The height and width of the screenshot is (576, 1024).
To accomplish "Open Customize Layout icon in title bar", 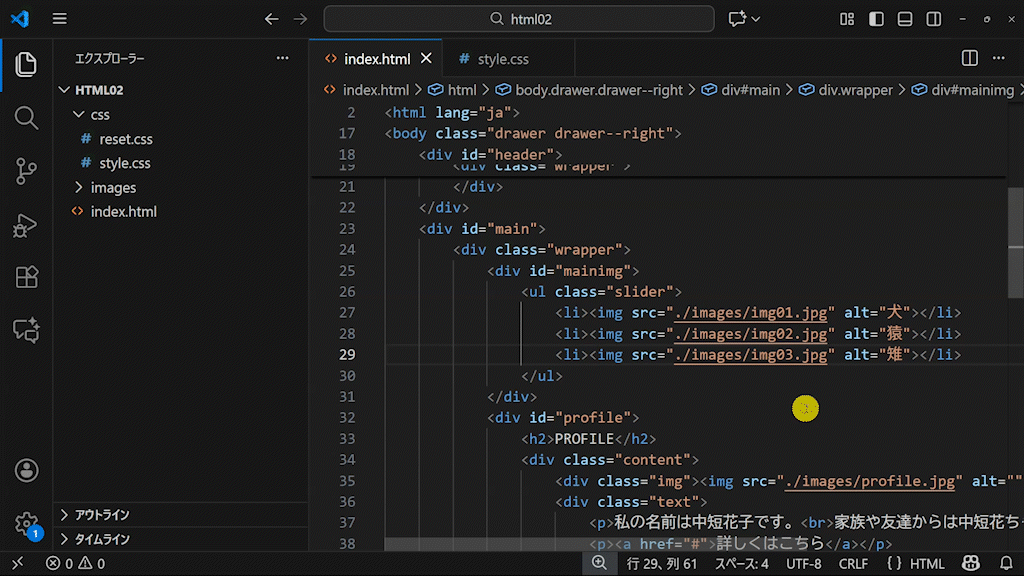I will [847, 19].
